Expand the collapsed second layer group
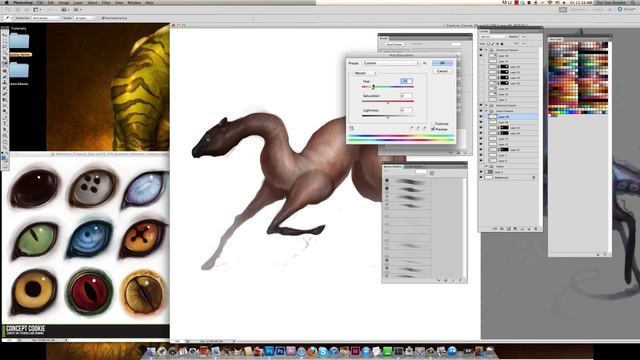Viewport: 640px width, 360px height. [x=486, y=105]
